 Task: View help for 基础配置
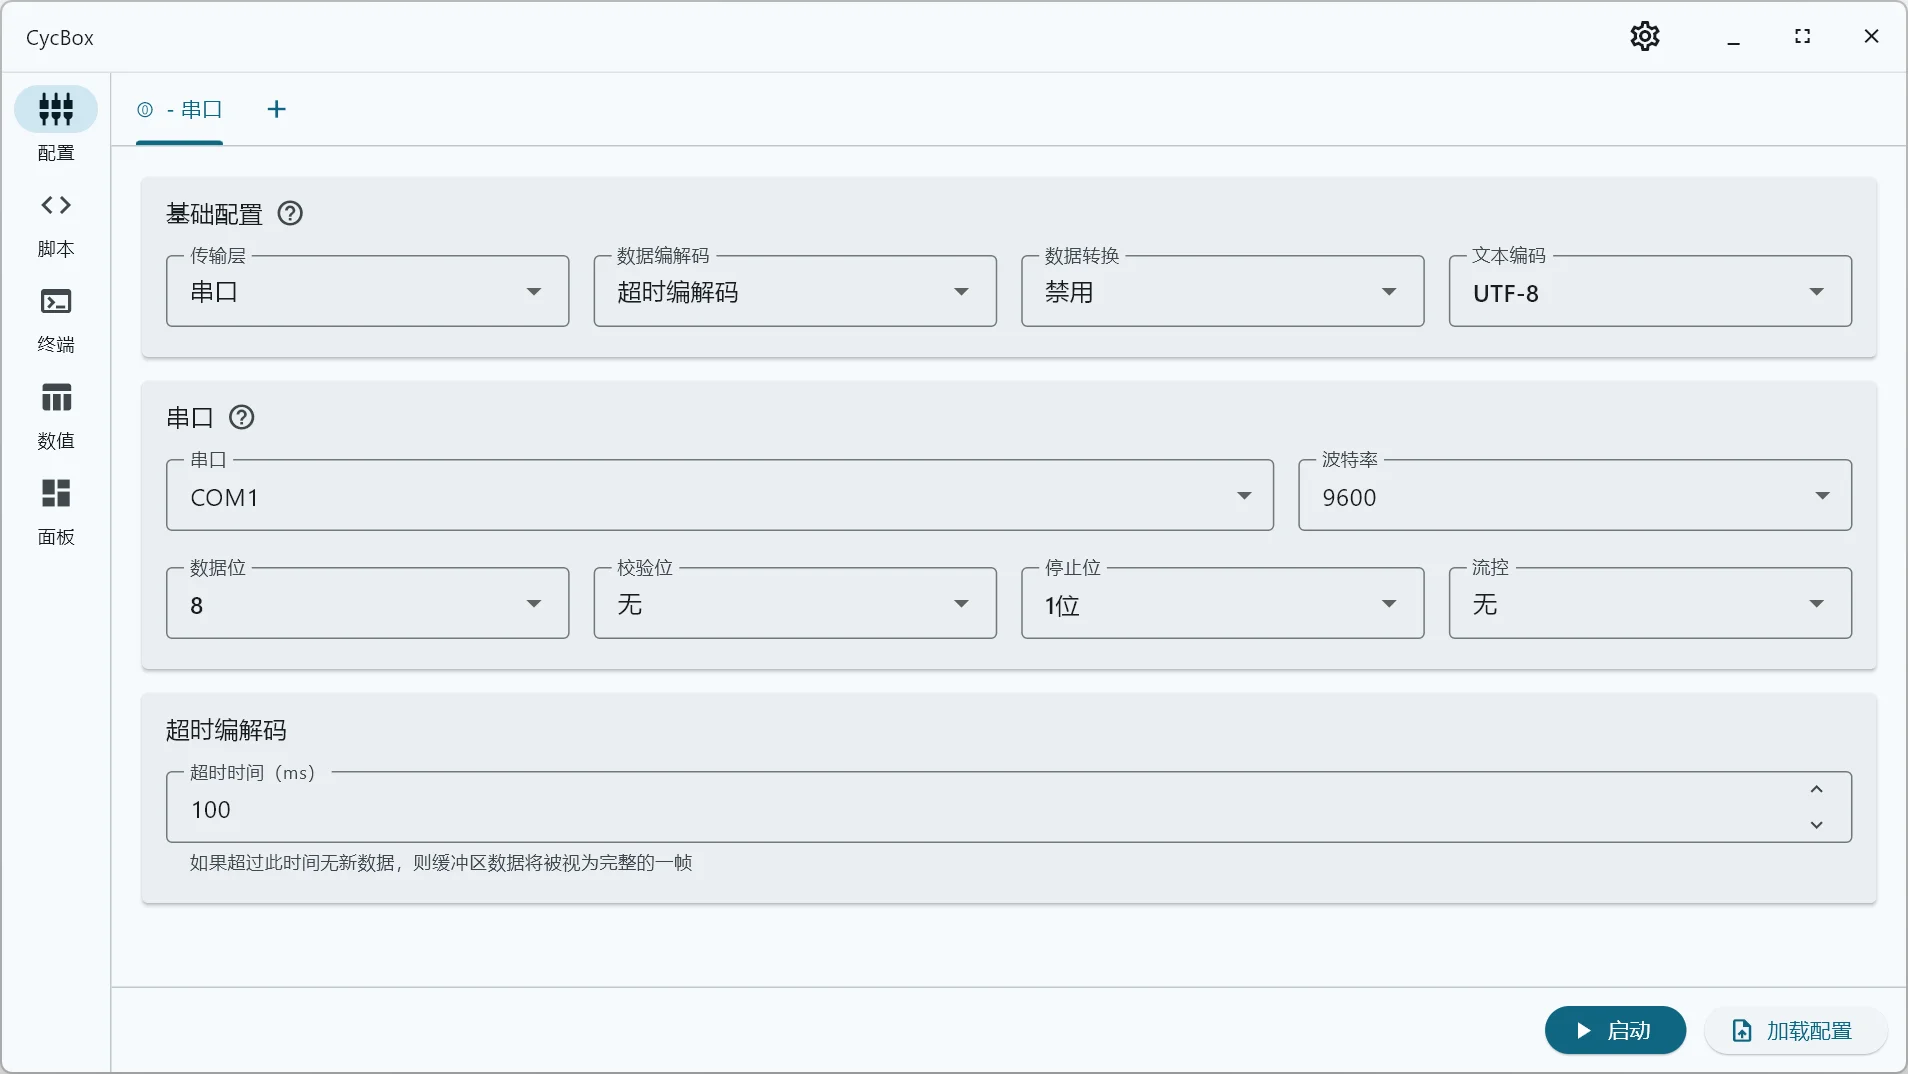288,213
